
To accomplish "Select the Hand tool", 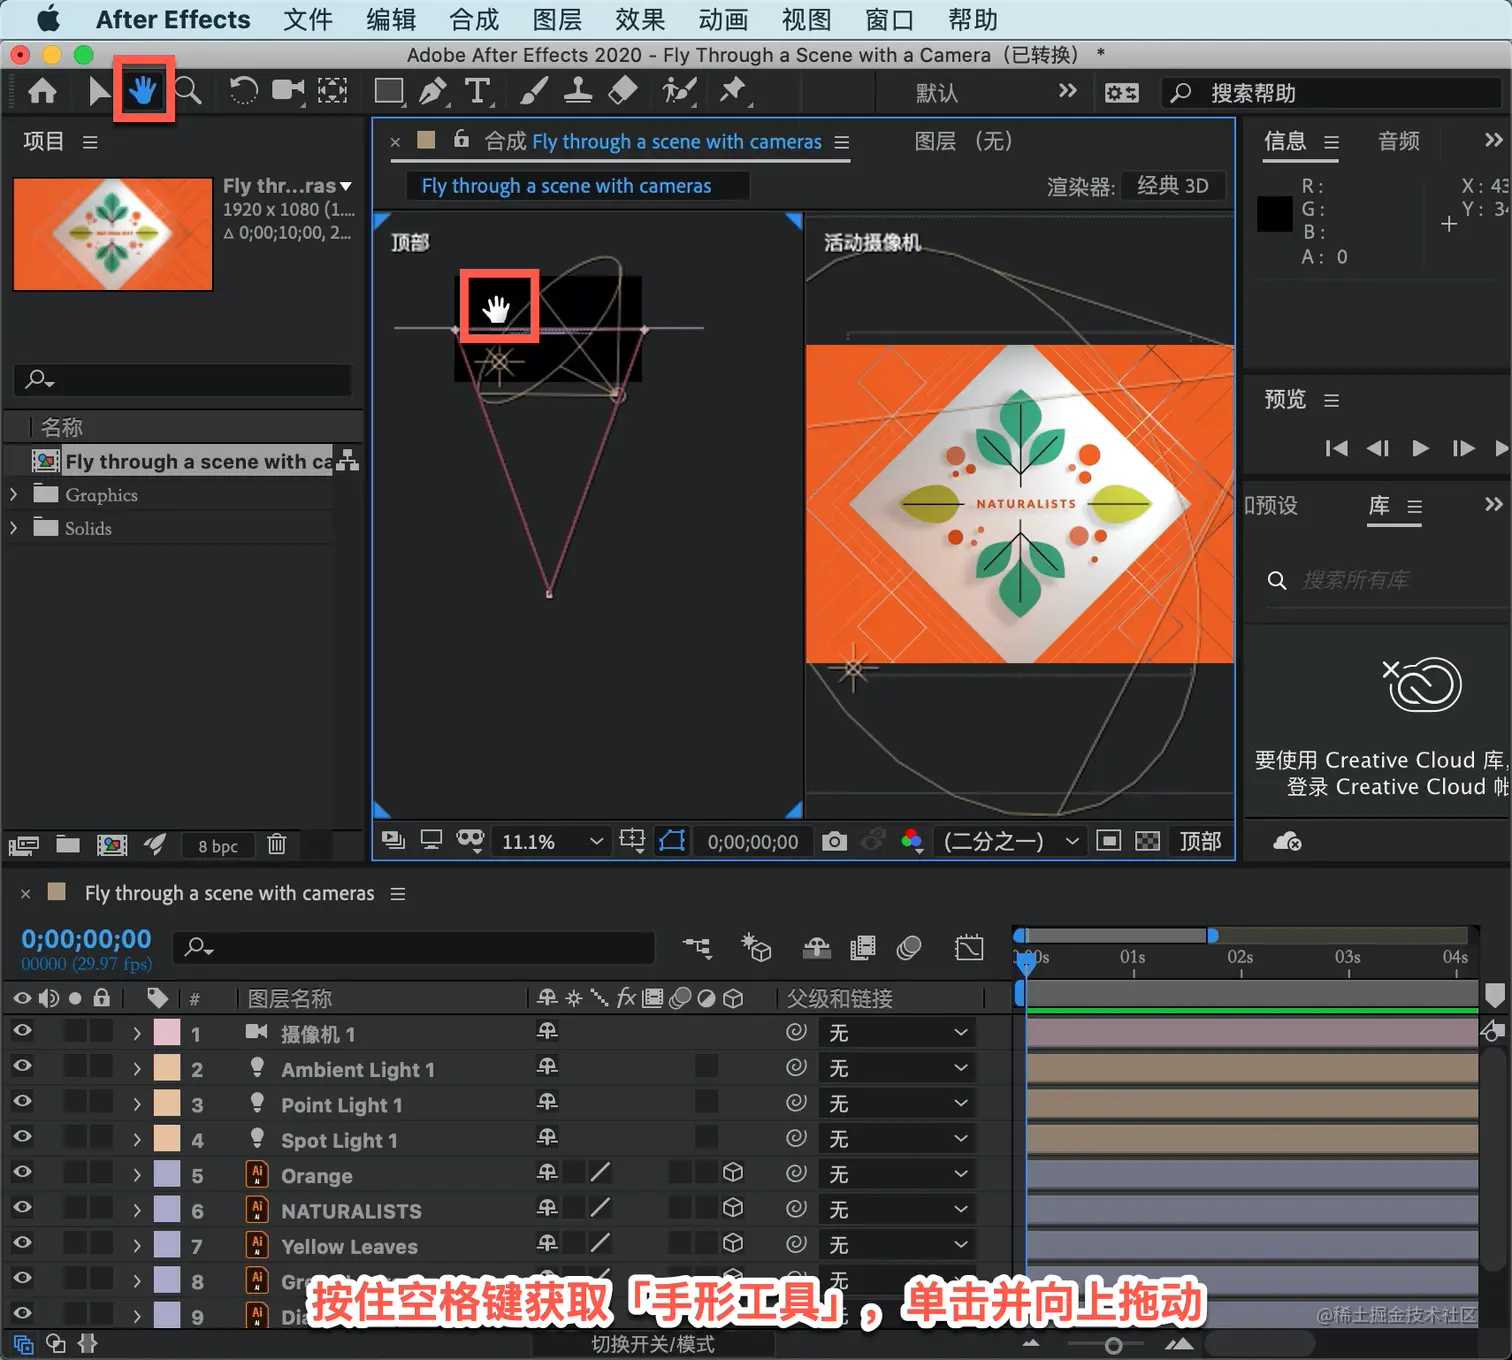I will click(143, 92).
